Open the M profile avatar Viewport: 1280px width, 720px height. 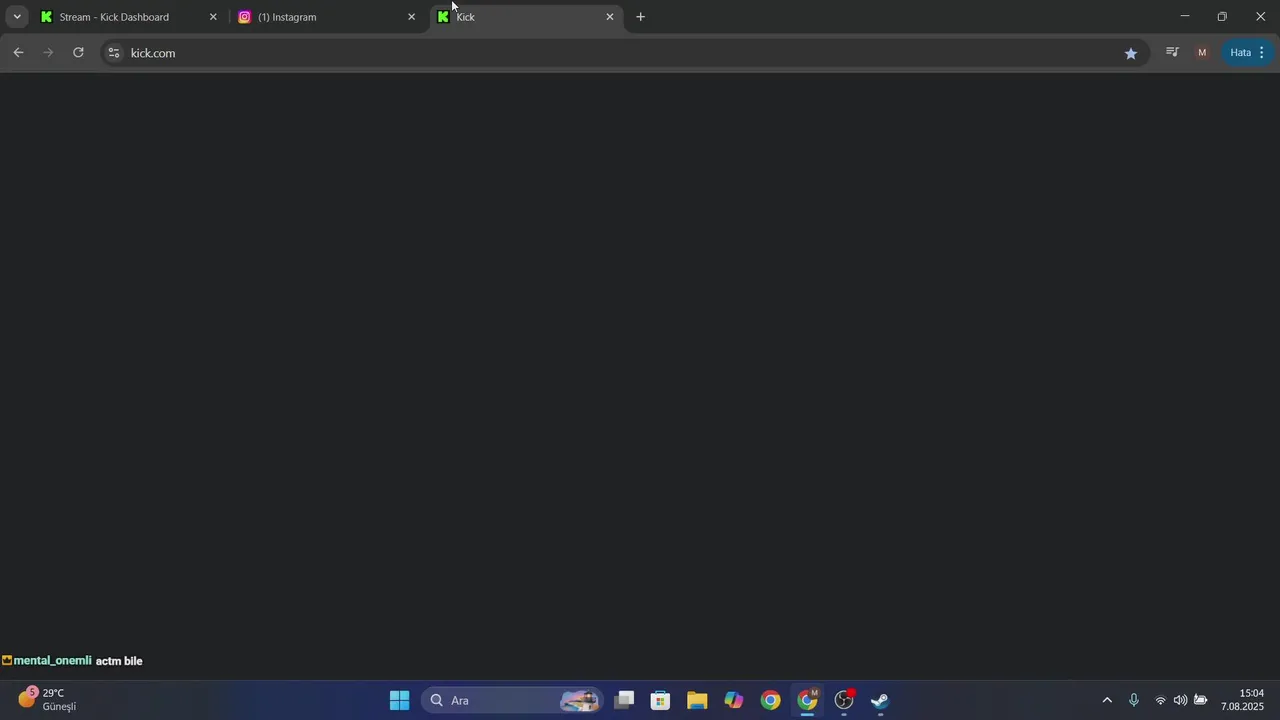1202,53
